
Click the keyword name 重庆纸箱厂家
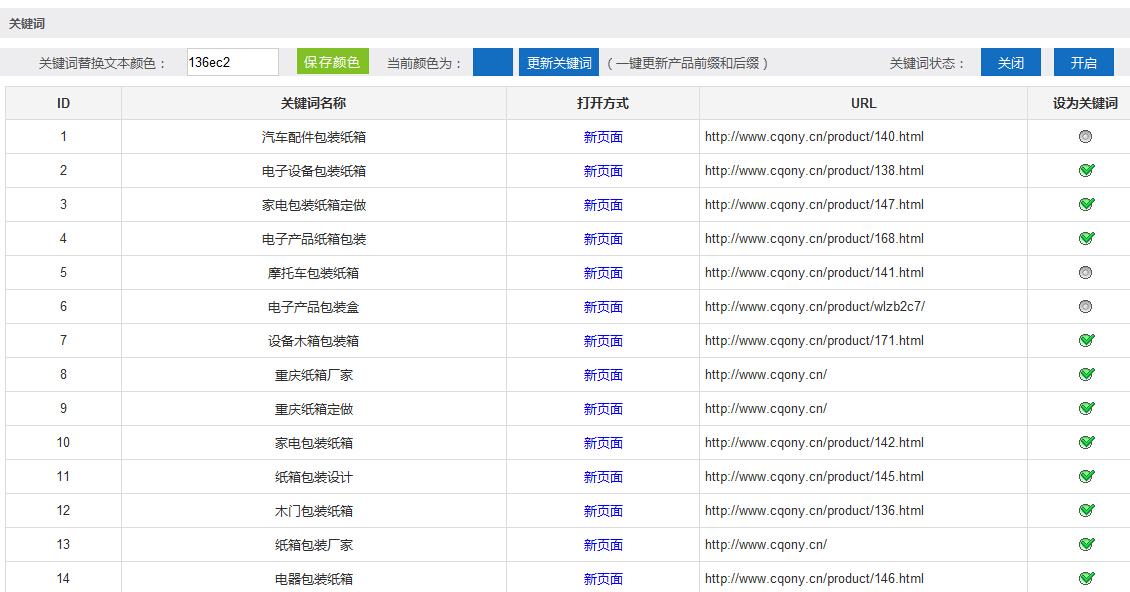pos(313,375)
